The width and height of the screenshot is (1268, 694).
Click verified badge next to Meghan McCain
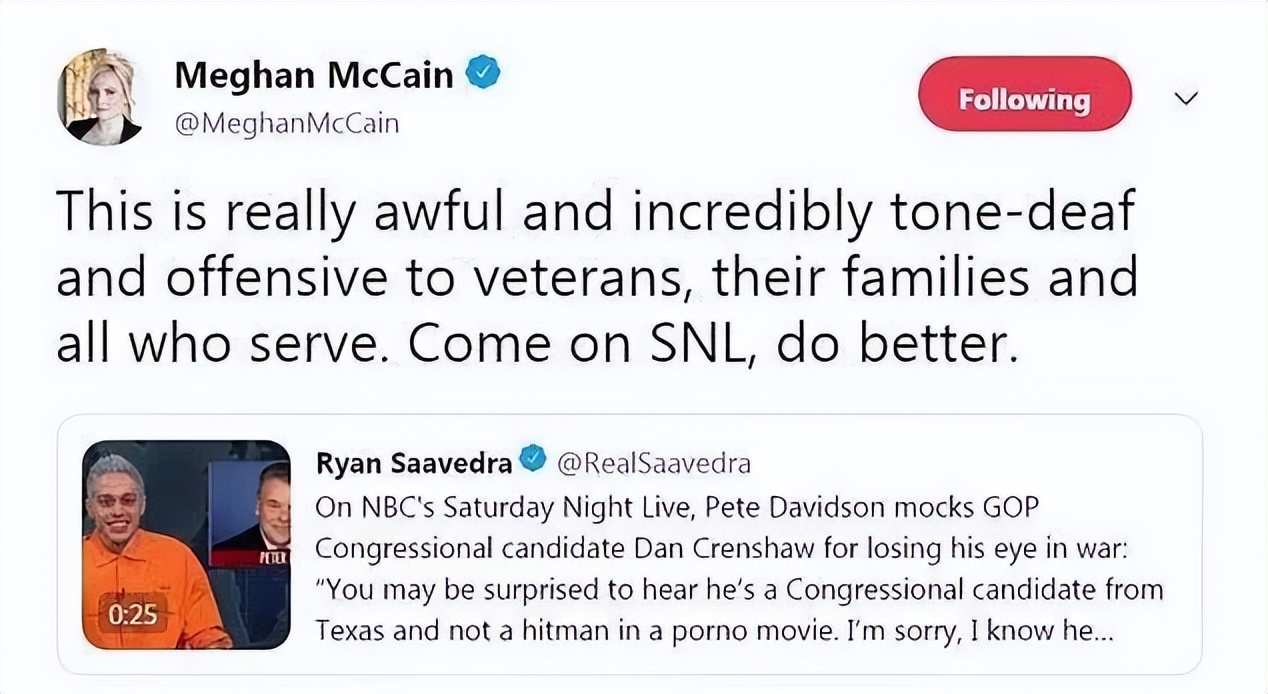(484, 74)
